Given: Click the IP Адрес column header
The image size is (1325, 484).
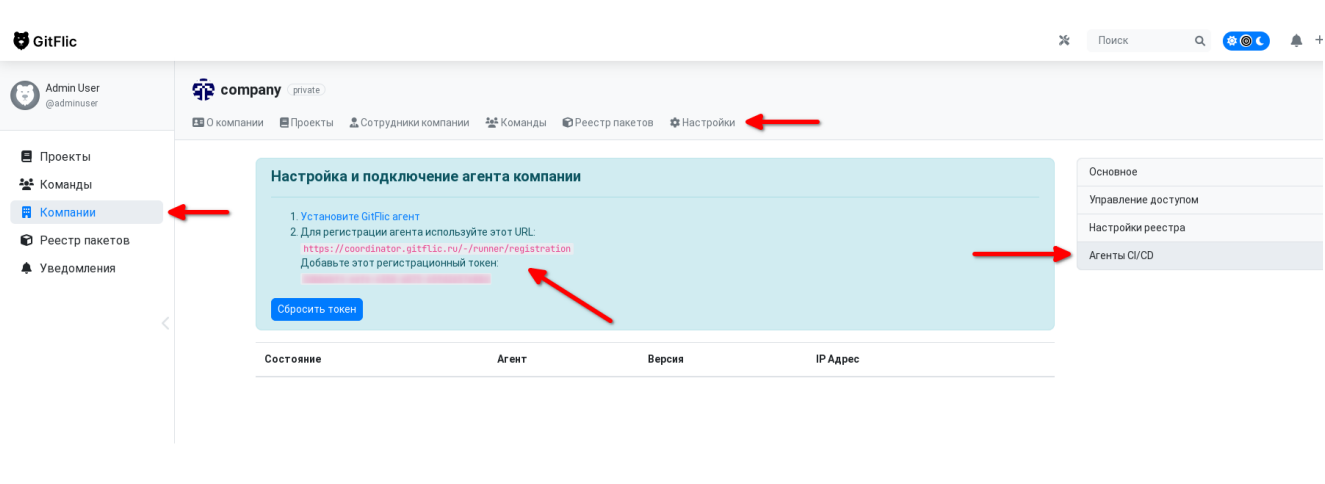Looking at the screenshot, I should click(838, 359).
